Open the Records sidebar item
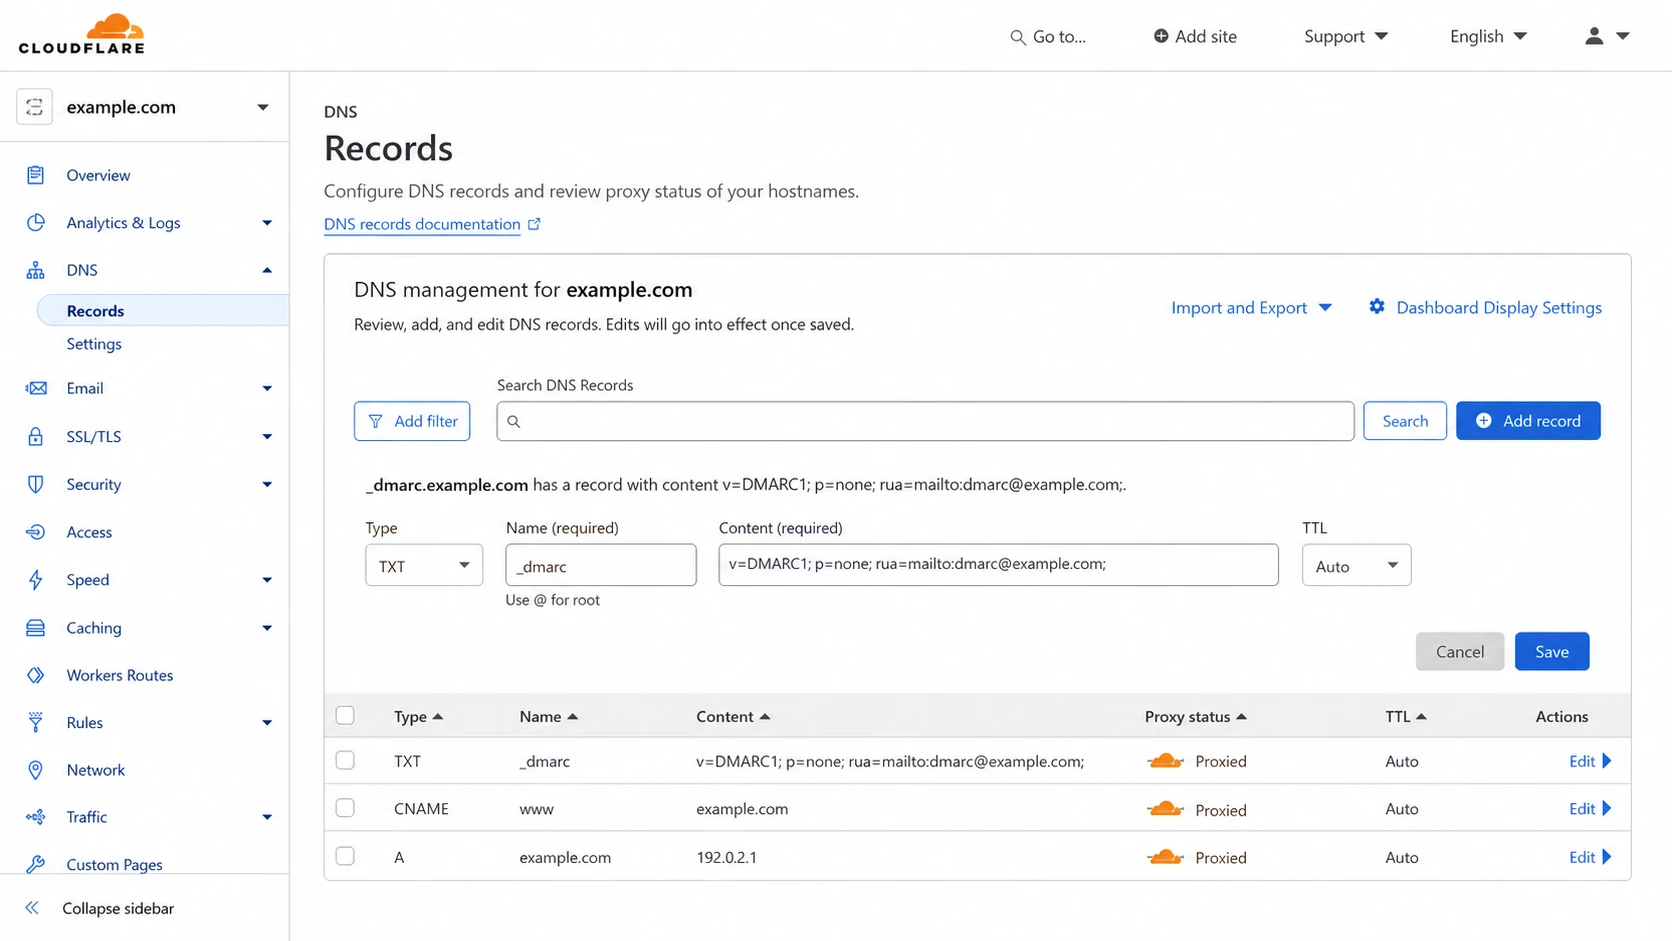This screenshot has height=941, width=1672. pos(163,310)
